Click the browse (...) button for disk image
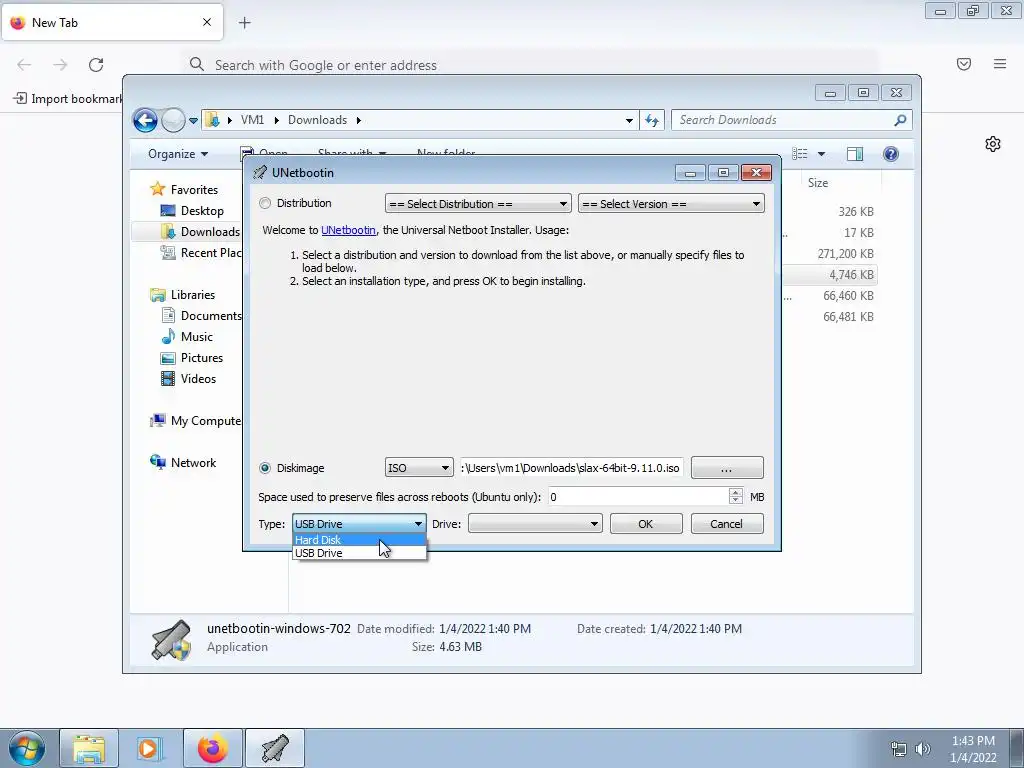Viewport: 1024px width, 768px height. tap(727, 468)
